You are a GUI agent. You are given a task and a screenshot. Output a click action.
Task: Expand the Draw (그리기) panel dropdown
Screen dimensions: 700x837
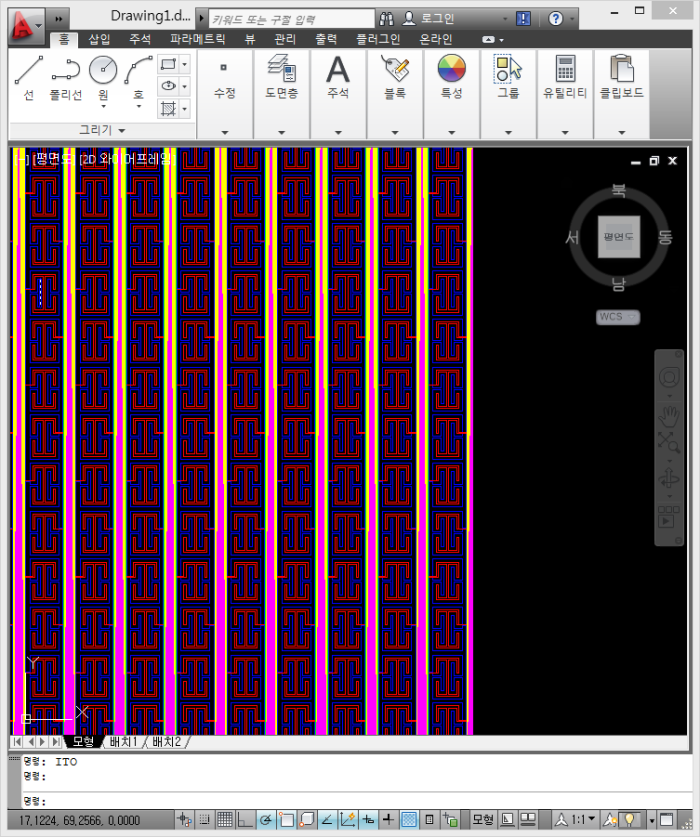[x=102, y=130]
